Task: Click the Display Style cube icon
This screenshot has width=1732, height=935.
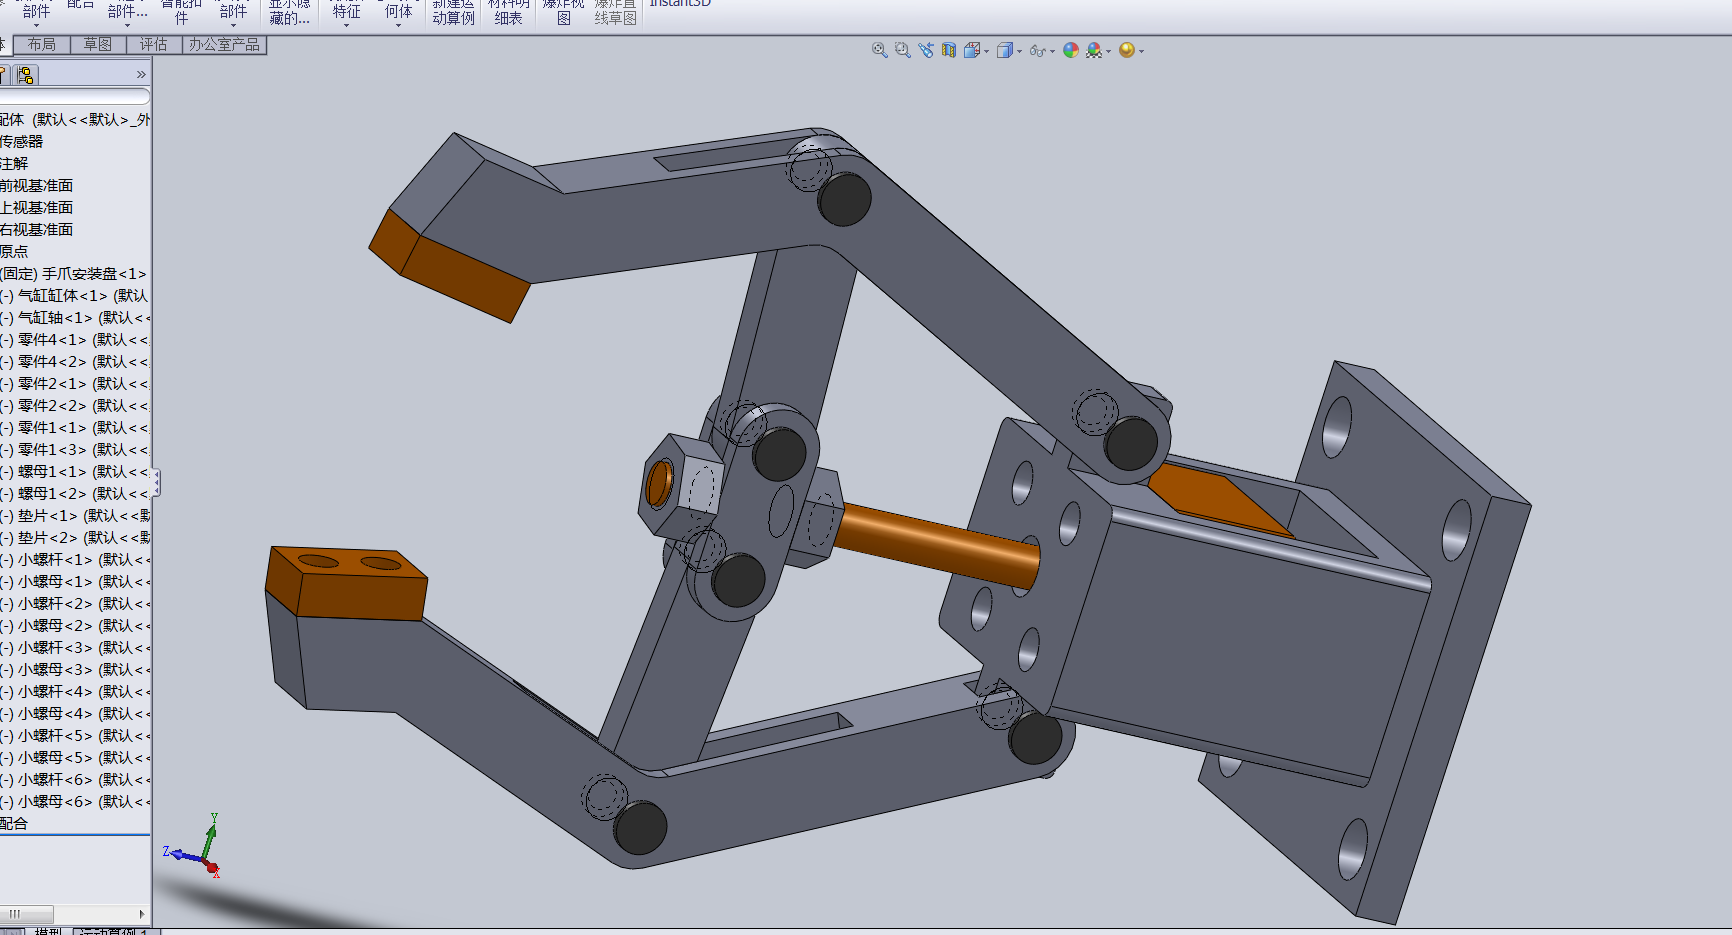Action: (1004, 50)
